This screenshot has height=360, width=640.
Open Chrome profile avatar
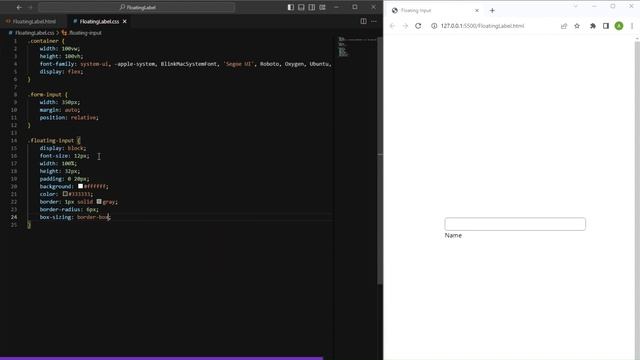[619, 26]
